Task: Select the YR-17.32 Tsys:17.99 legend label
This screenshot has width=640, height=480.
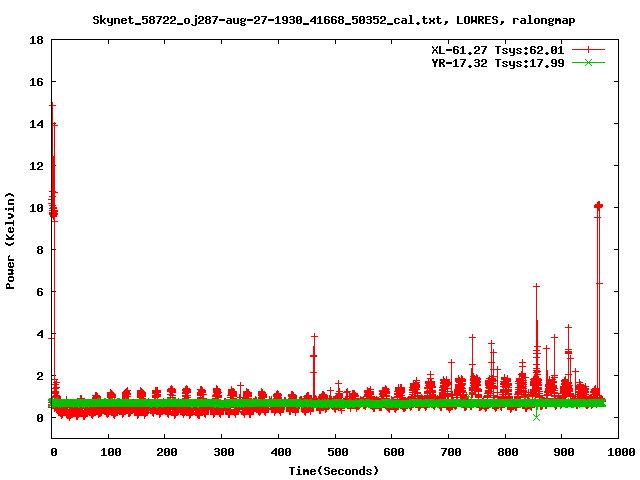Action: [x=498, y=63]
